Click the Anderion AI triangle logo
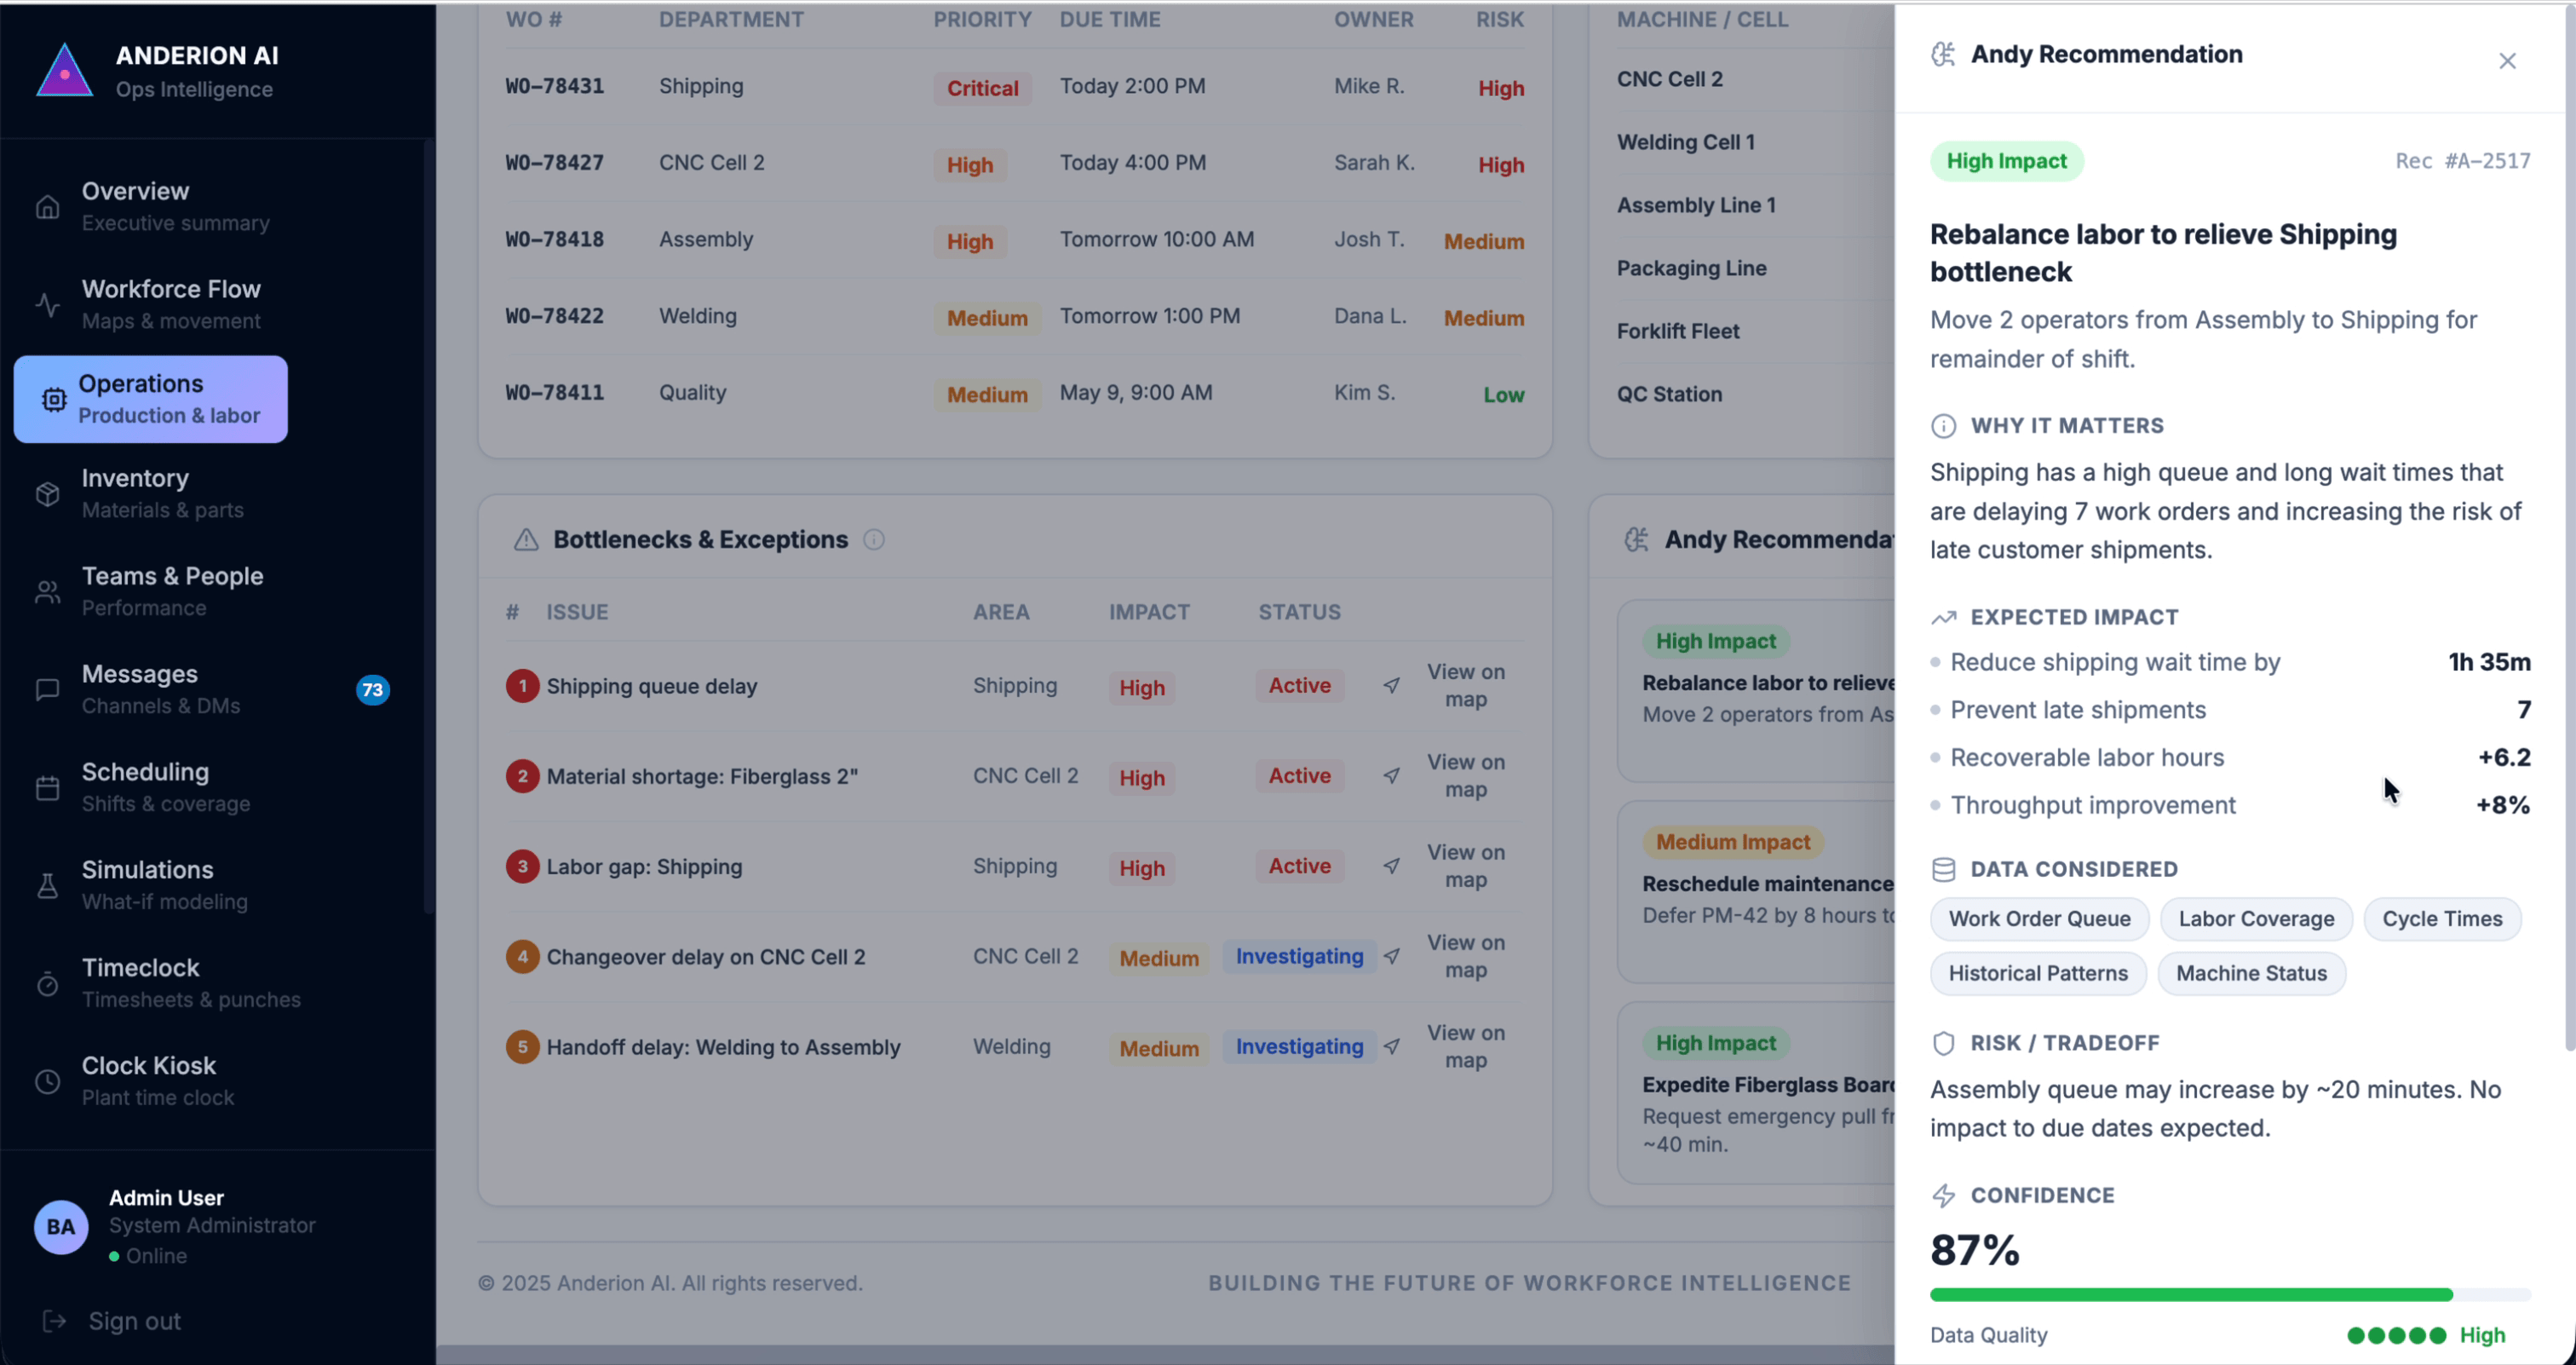The image size is (2576, 1365). pos(65,70)
